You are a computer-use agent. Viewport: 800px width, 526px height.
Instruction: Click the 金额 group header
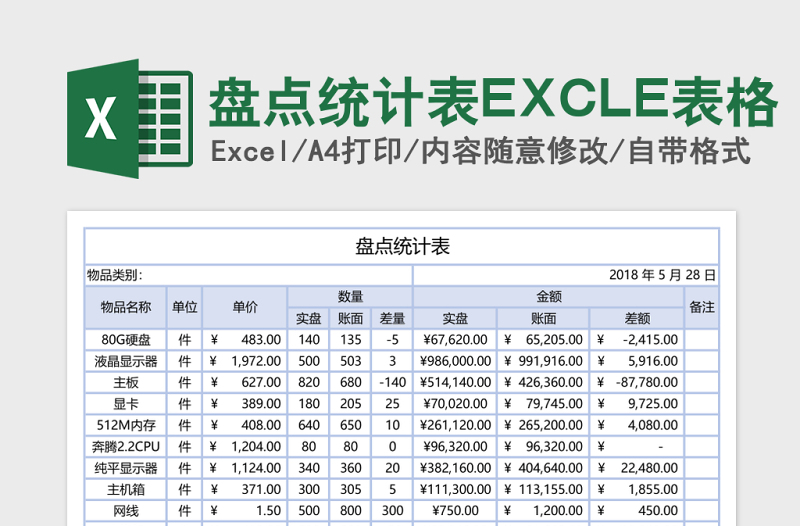point(548,296)
